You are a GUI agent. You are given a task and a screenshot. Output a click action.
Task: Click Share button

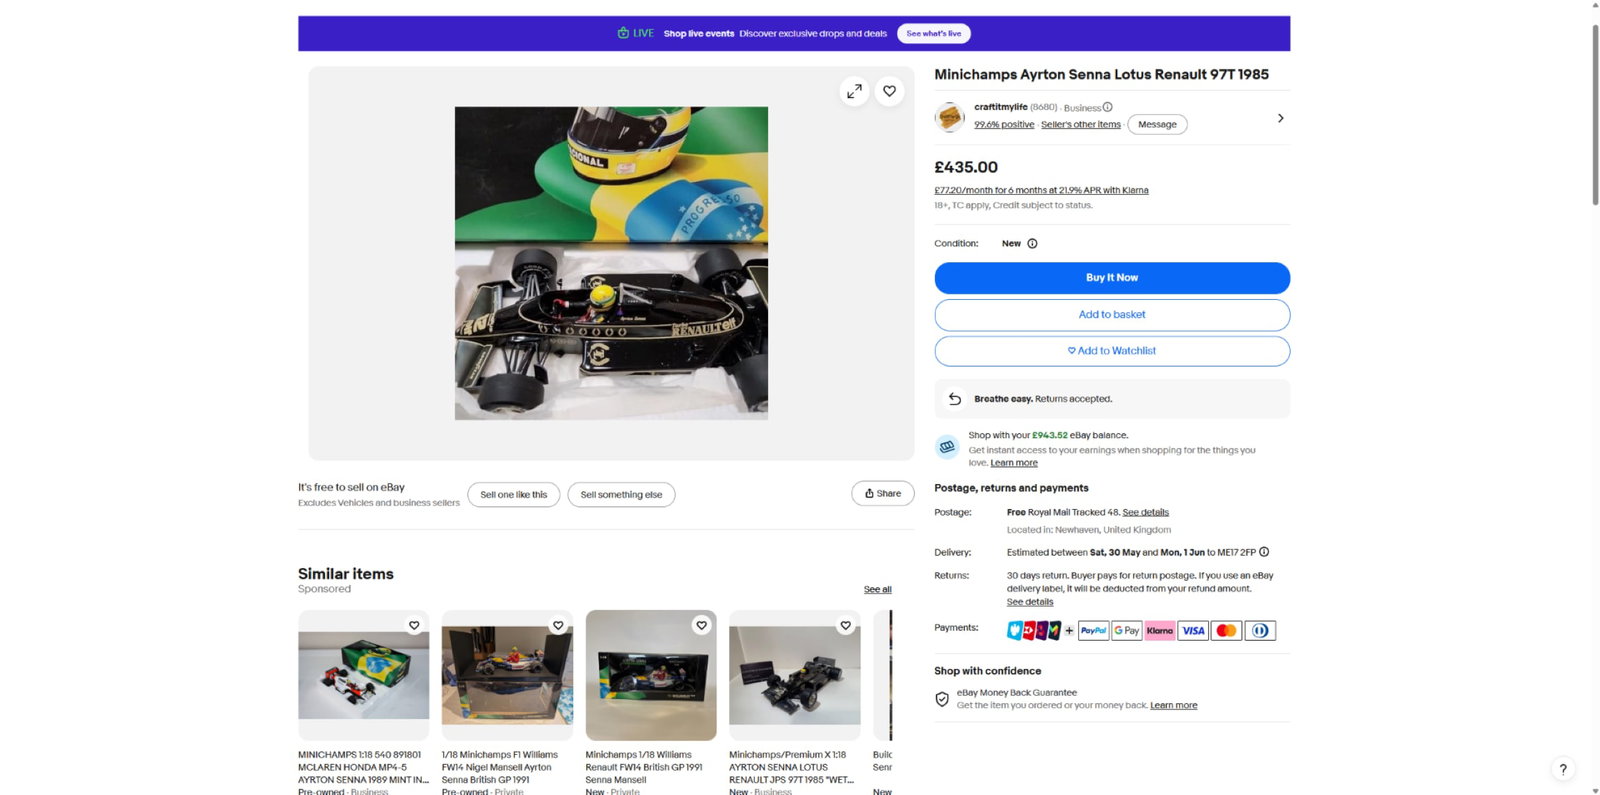(x=883, y=493)
